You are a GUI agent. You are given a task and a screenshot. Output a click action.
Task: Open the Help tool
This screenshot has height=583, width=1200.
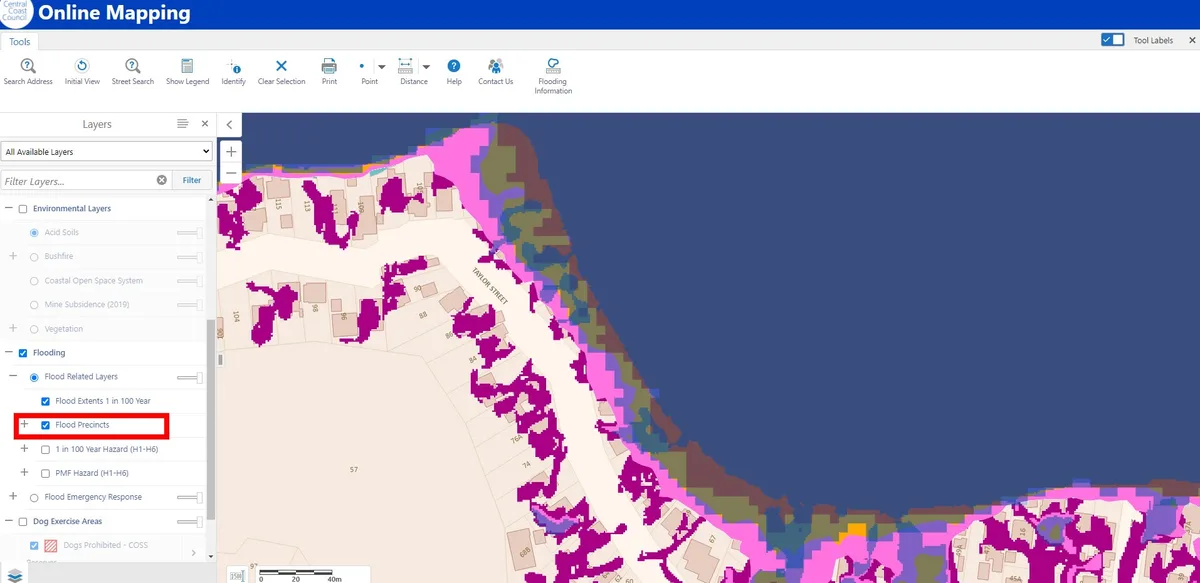coord(454,72)
